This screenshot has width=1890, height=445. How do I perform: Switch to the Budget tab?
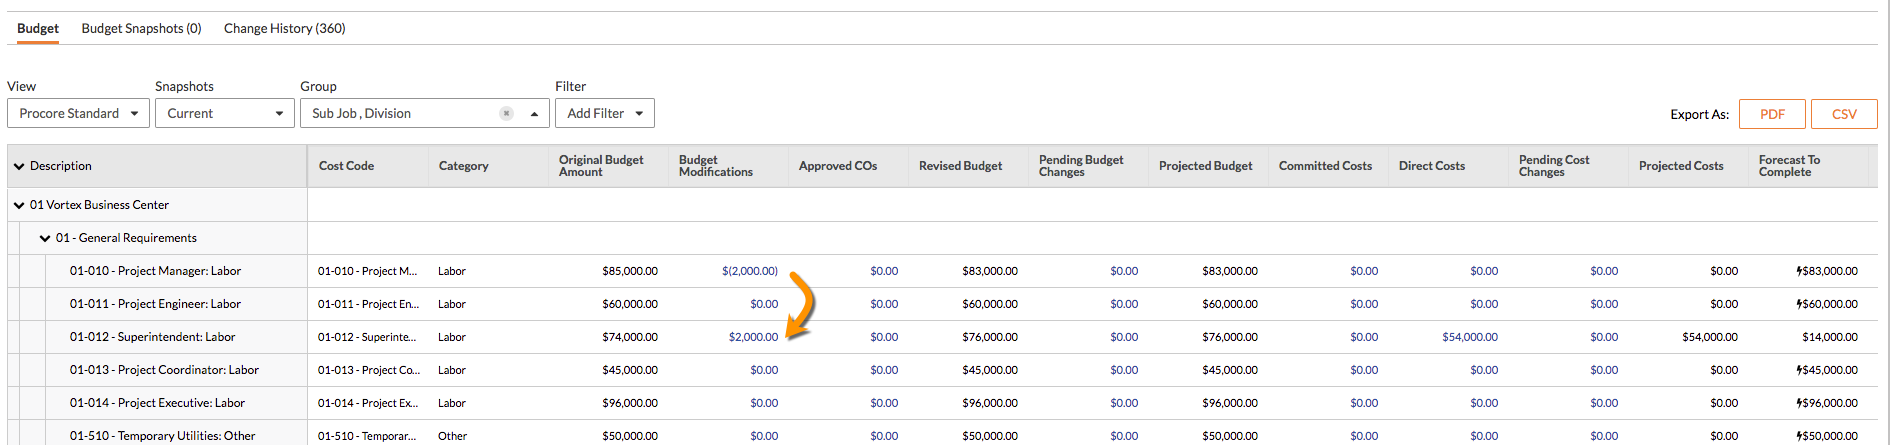tap(38, 28)
